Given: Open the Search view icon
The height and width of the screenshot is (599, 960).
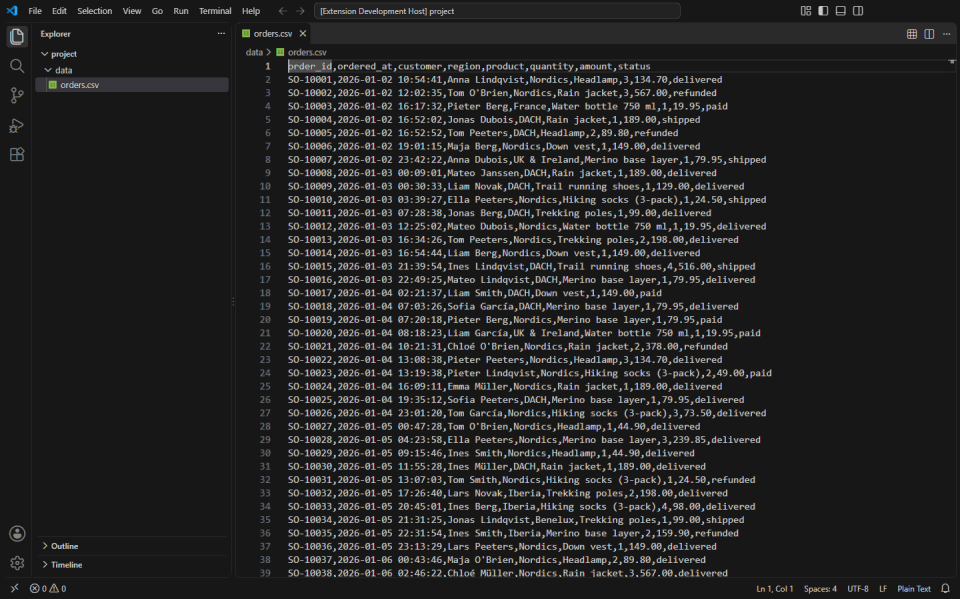Looking at the screenshot, I should pyautogui.click(x=17, y=66).
